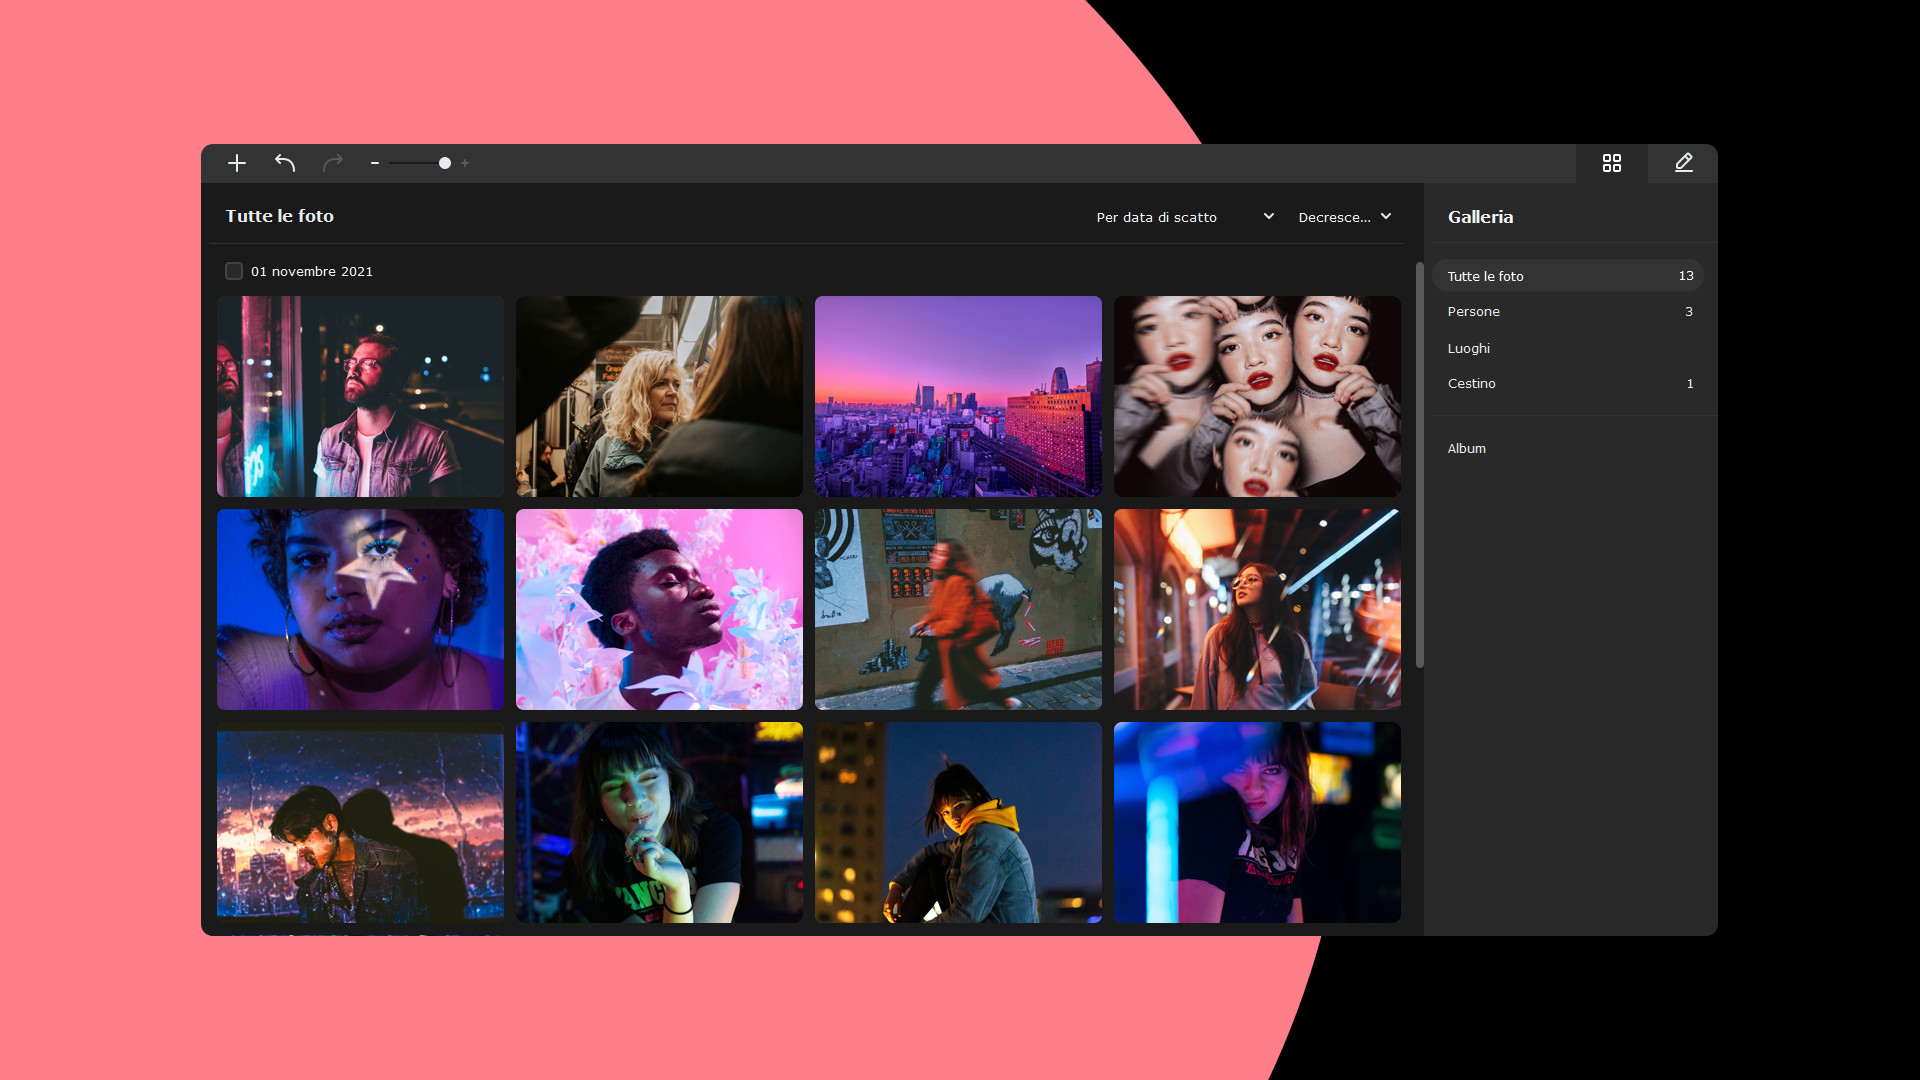Select the photo of four faces with red lips
Viewport: 1920px width, 1080px height.
click(x=1257, y=396)
